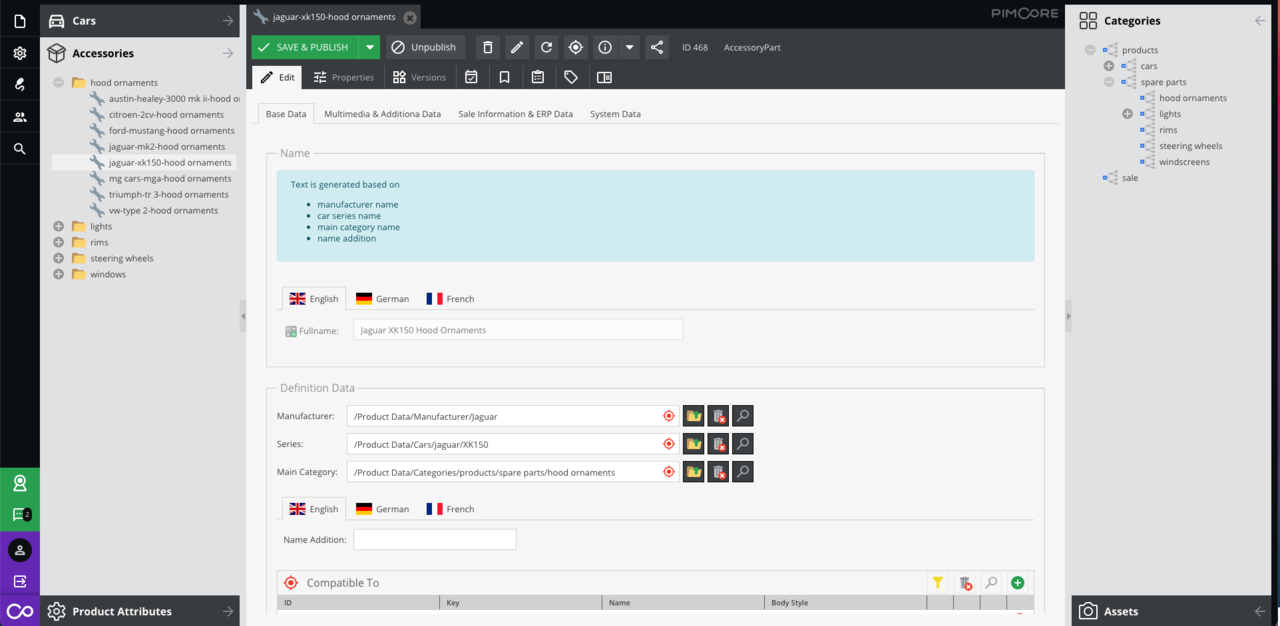The width and height of the screenshot is (1280, 626).
Task: Clear all Compatible To entries with the trash icon
Action: [x=965, y=583]
